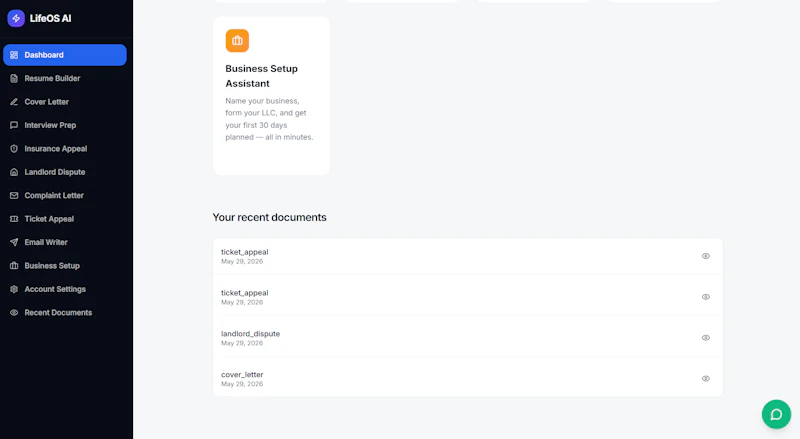Click the Cover Letter pen icon

pos(14,102)
